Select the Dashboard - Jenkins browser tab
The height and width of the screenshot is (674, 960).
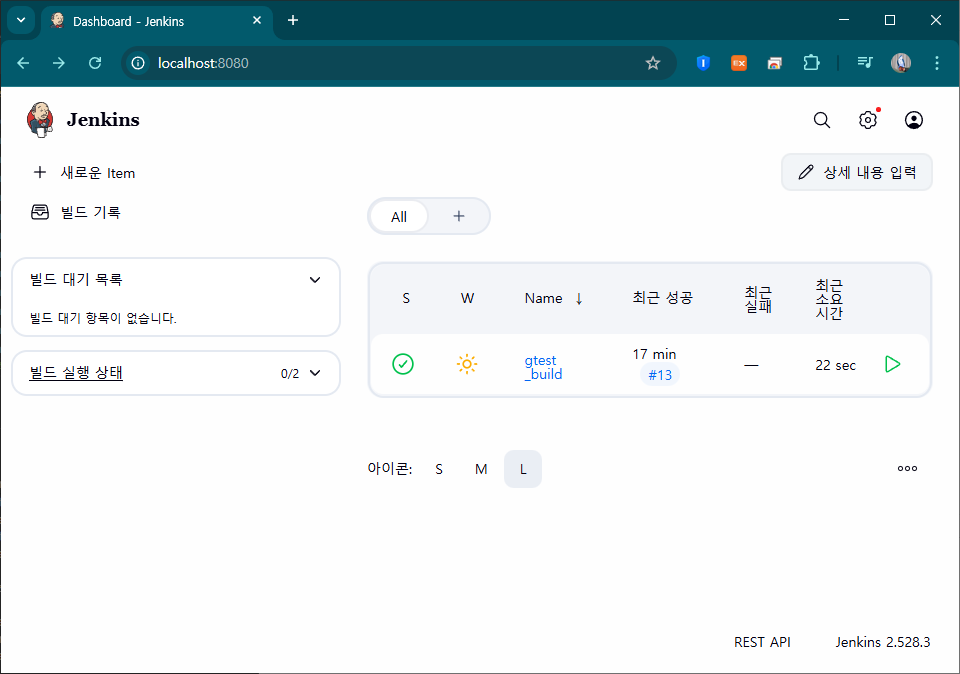click(157, 21)
